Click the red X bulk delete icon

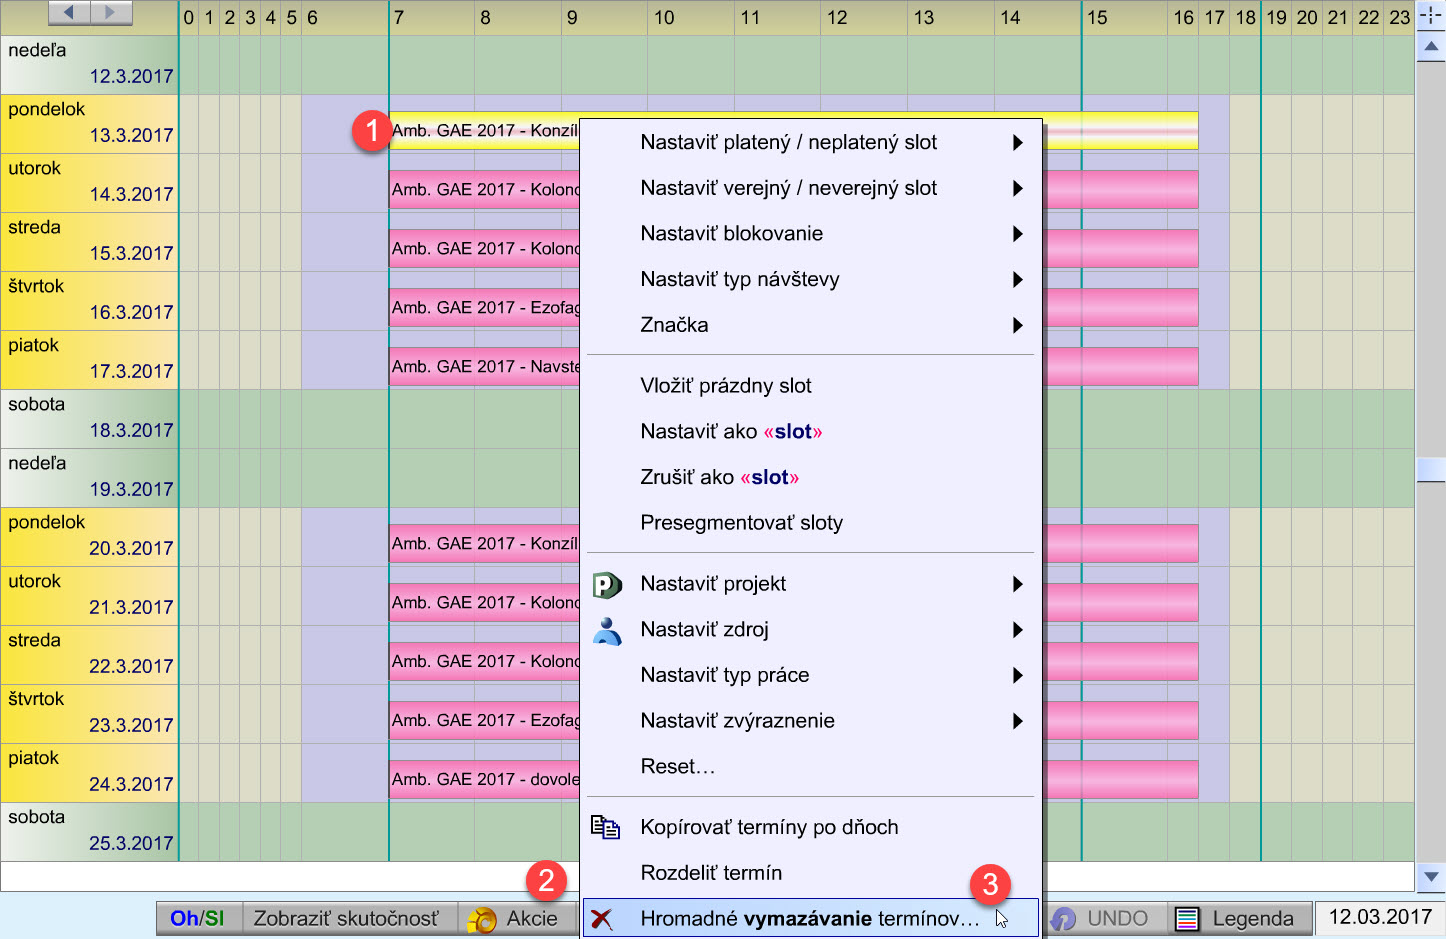coord(602,919)
